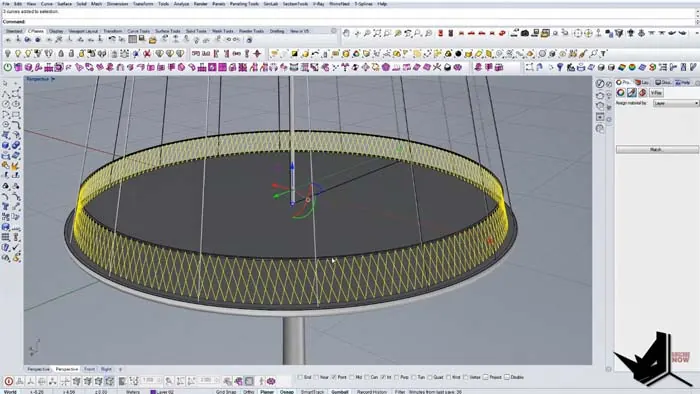Enable the End osnap checkbox
The image size is (700, 394).
(x=300, y=377)
